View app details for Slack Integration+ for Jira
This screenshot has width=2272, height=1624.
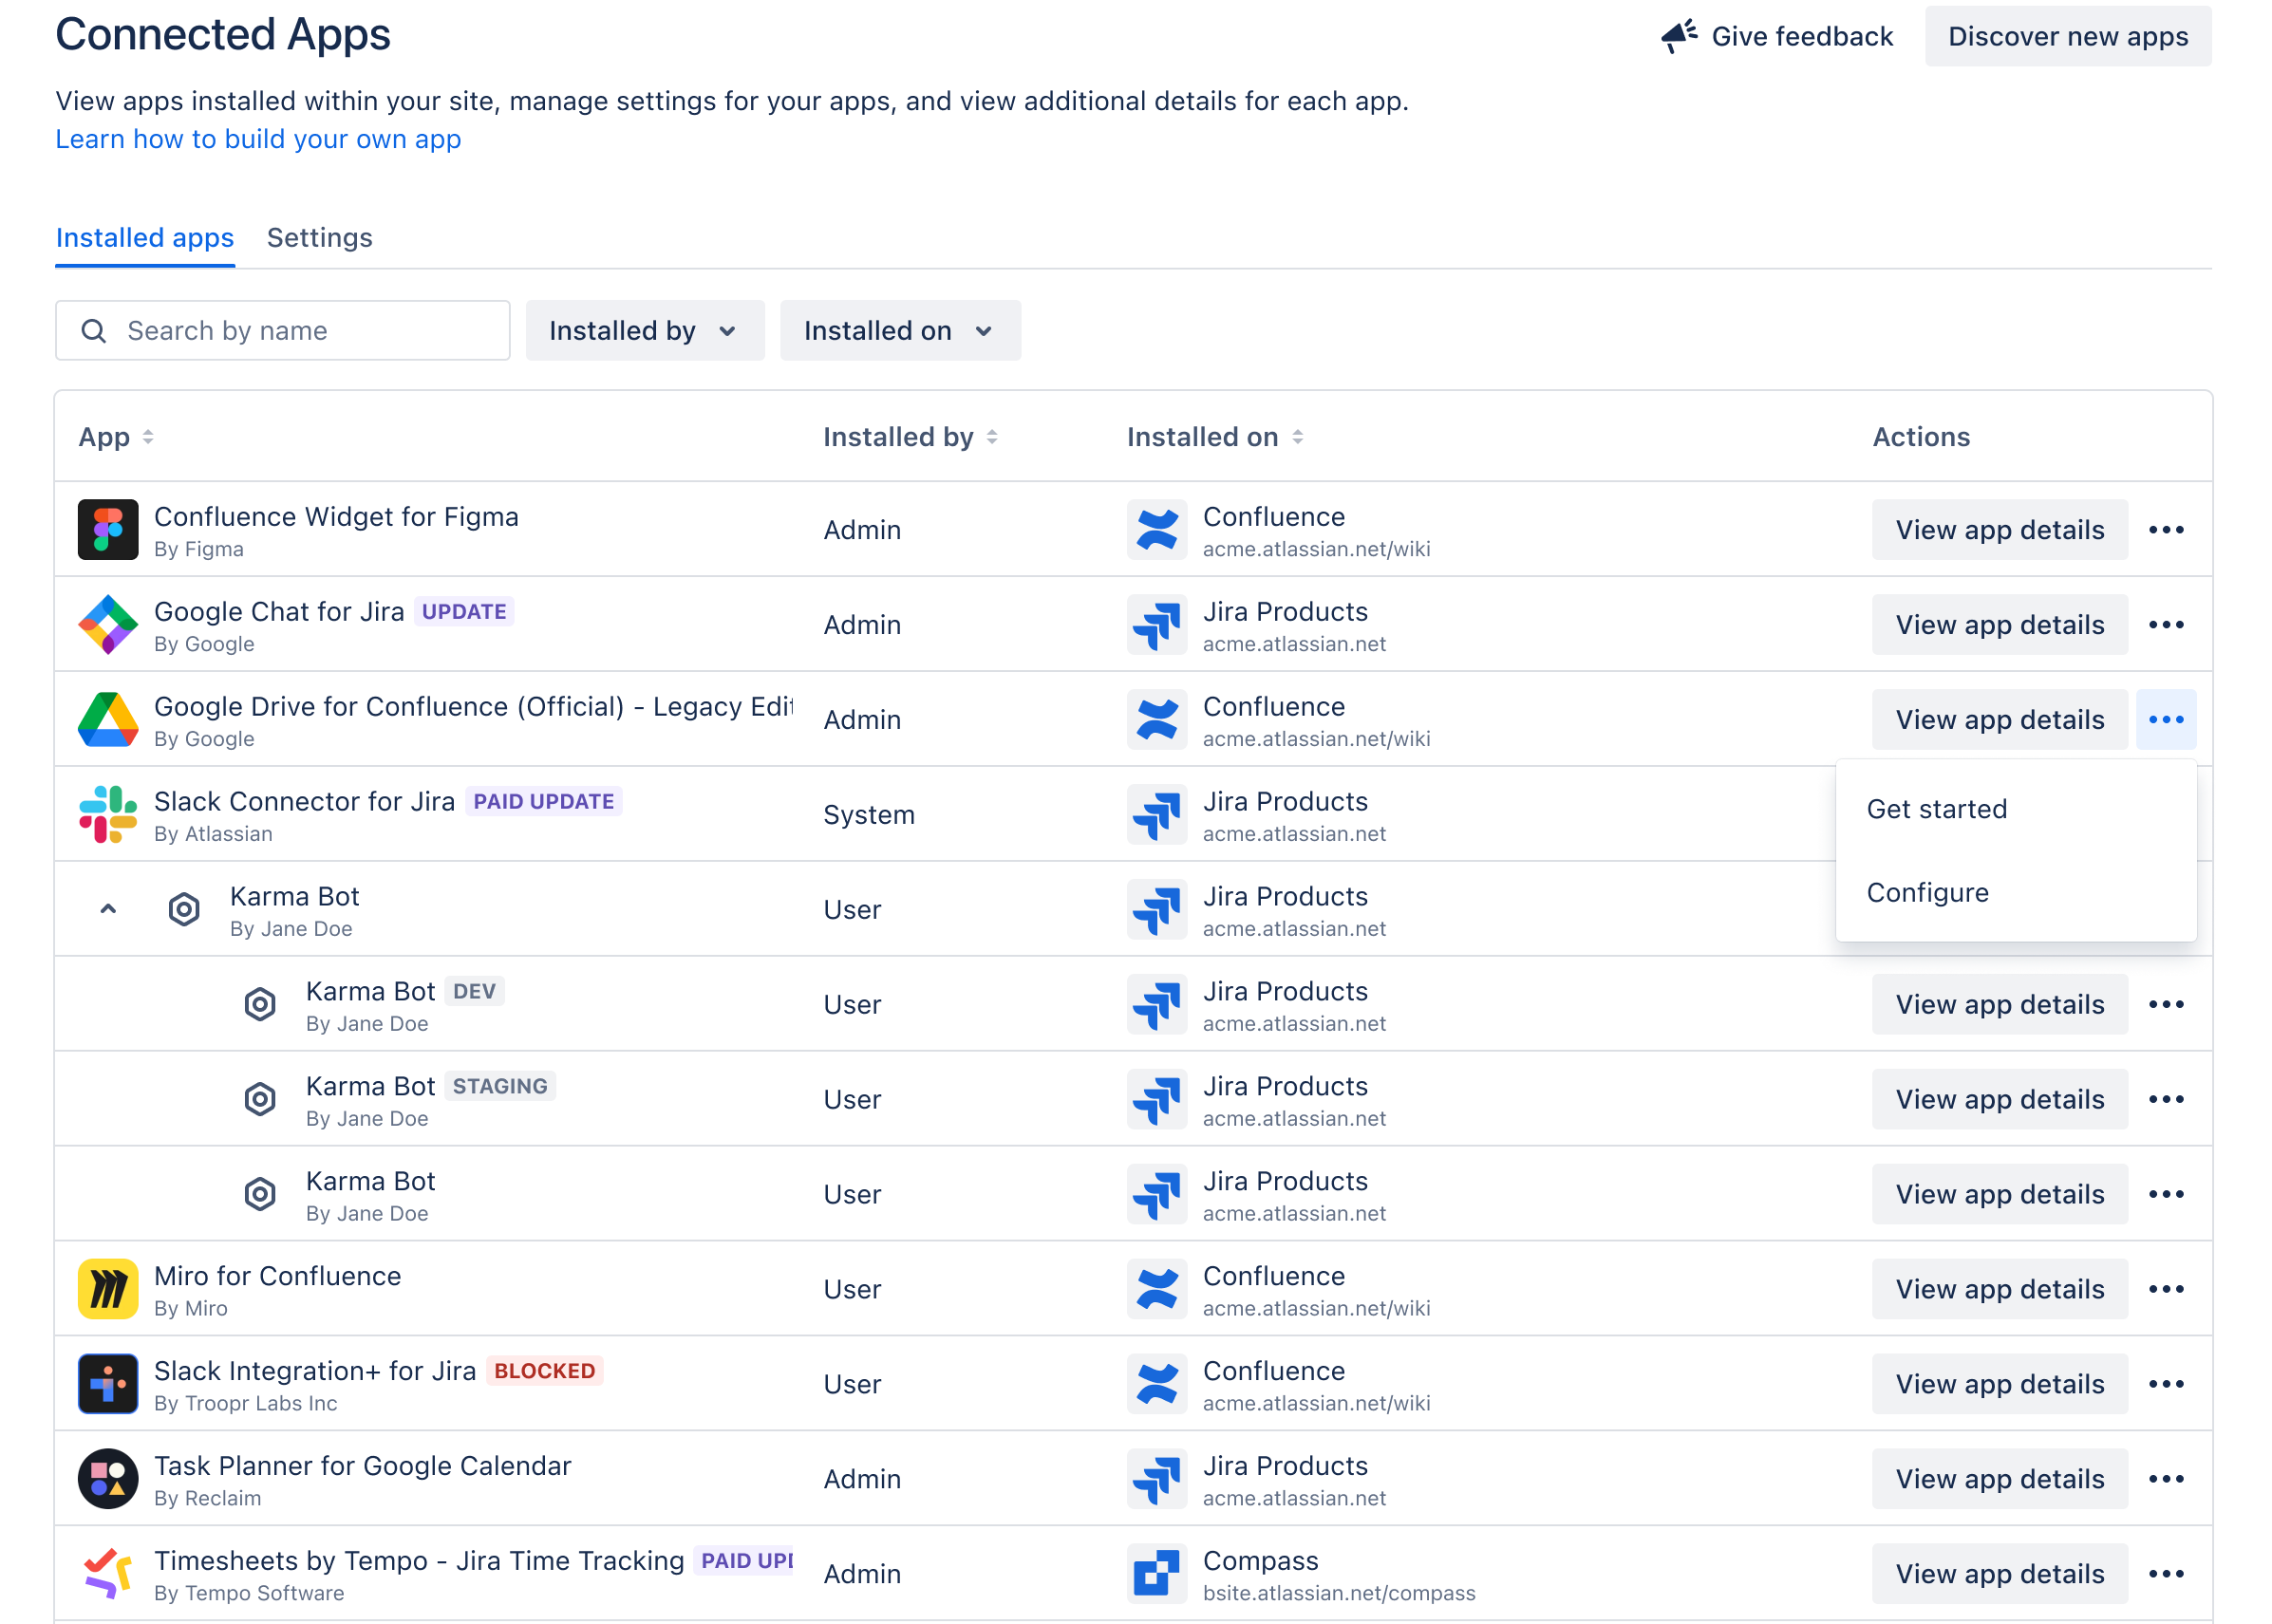coord(2000,1384)
